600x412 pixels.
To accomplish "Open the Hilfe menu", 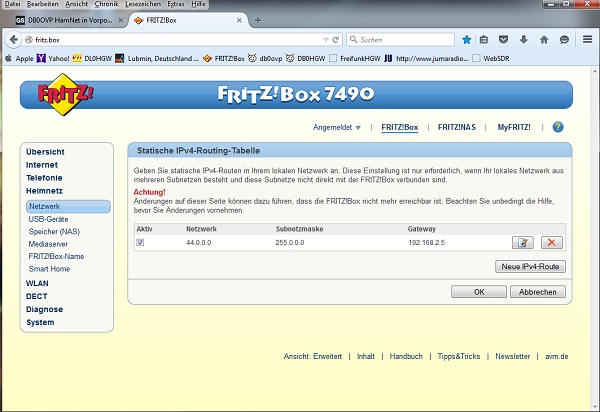I will [198, 4].
